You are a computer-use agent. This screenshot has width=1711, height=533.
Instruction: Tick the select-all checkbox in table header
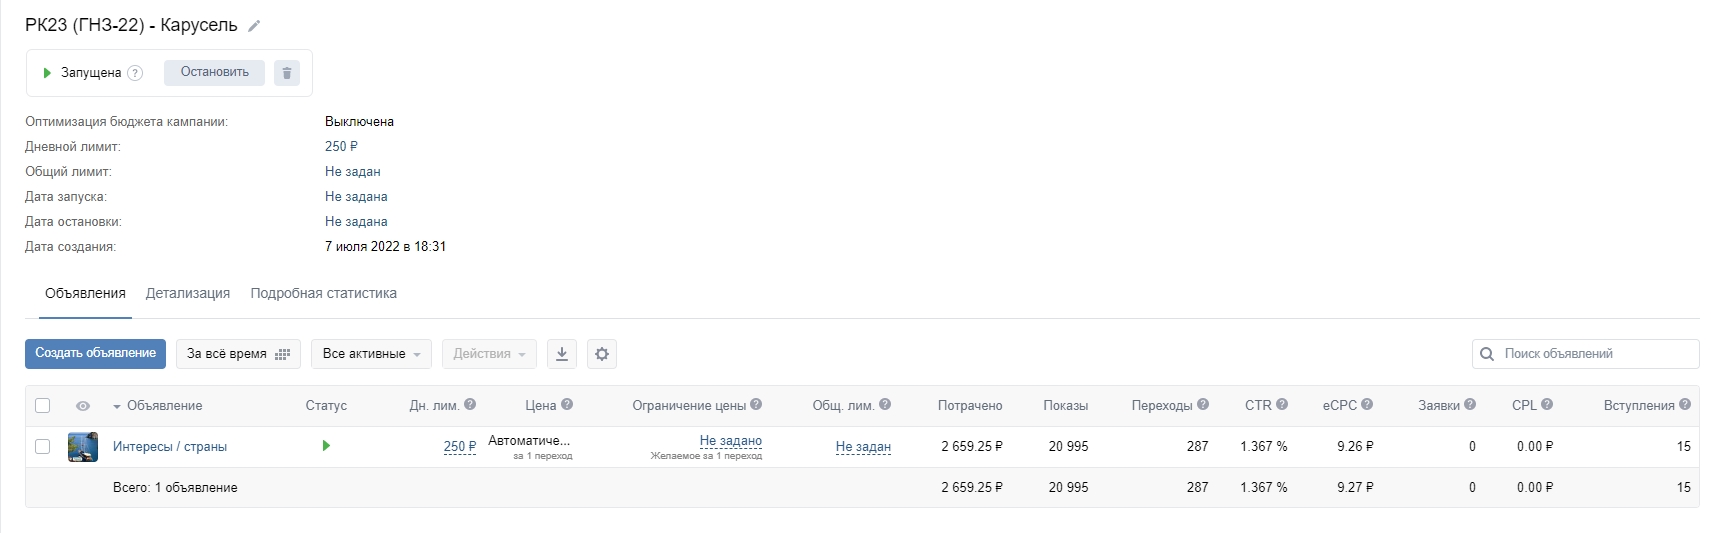42,406
